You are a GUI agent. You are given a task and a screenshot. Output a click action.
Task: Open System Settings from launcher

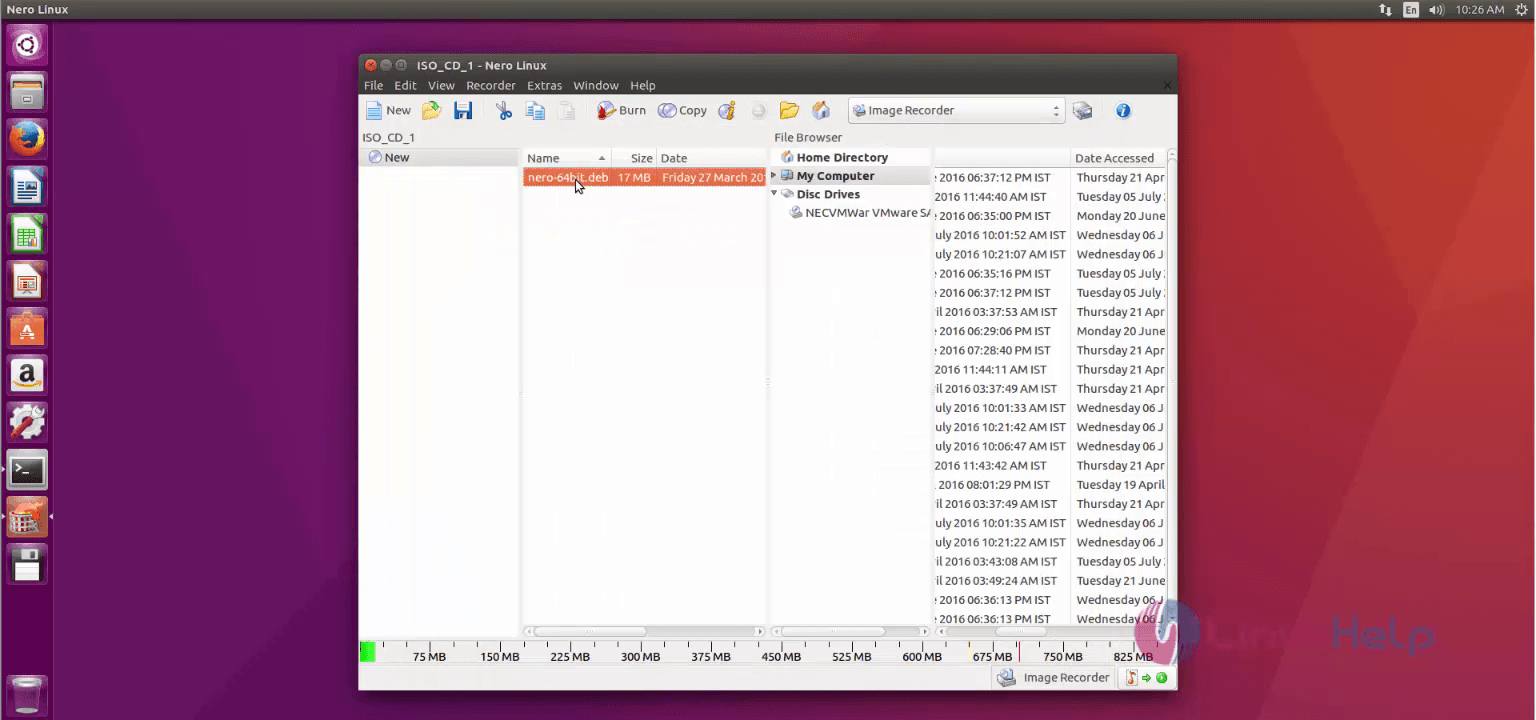pyautogui.click(x=27, y=423)
